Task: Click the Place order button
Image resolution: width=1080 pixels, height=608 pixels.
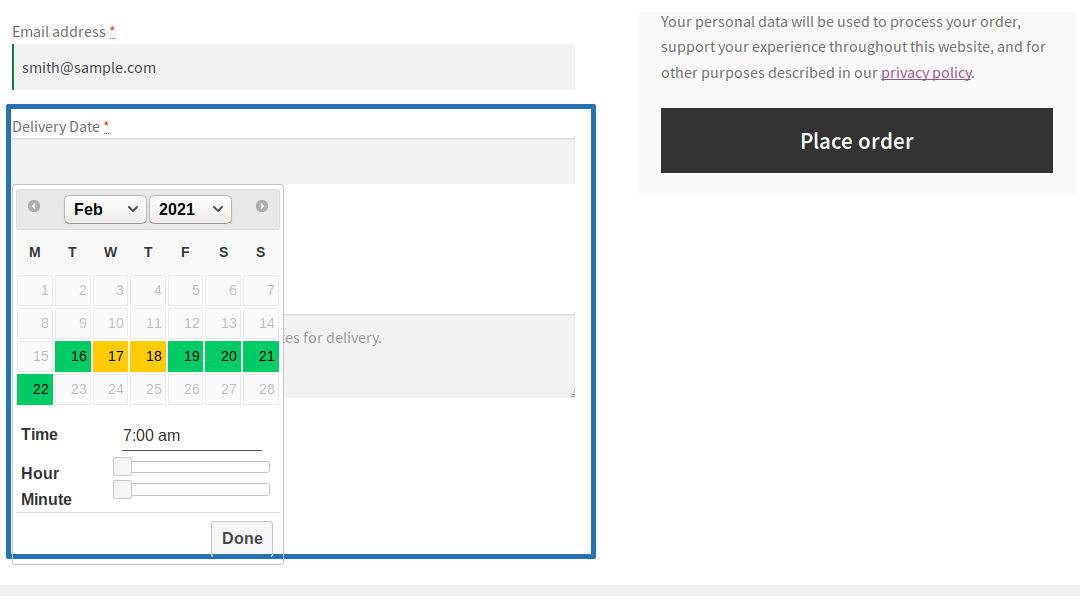Action: tap(856, 140)
